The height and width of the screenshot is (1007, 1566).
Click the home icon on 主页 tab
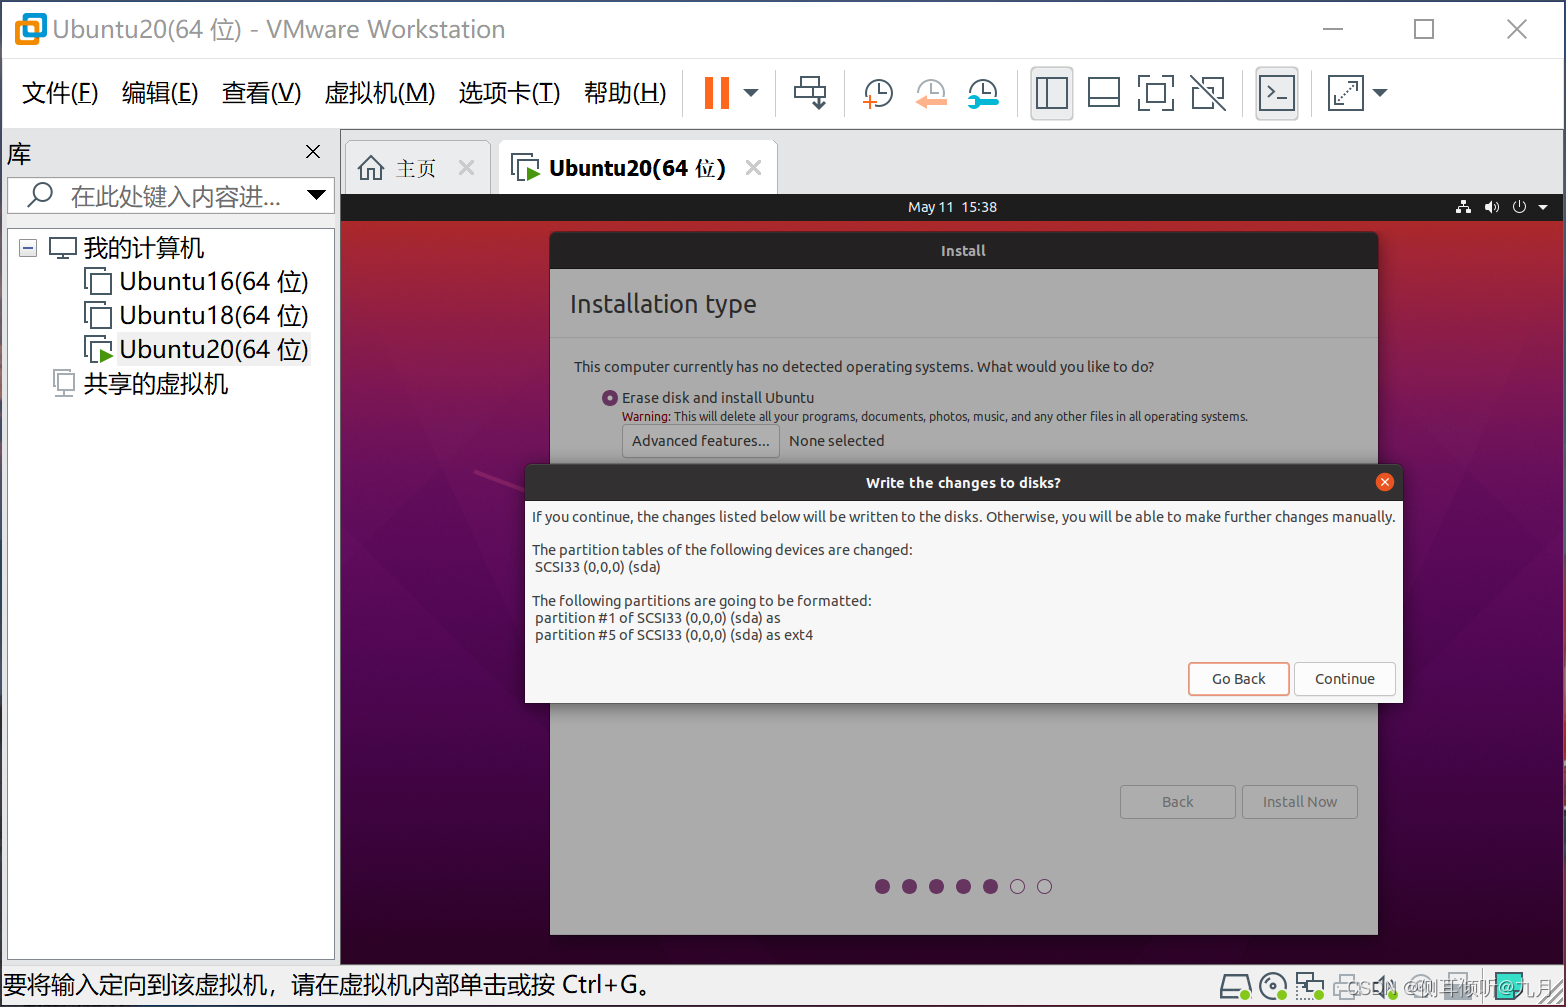[x=371, y=168]
